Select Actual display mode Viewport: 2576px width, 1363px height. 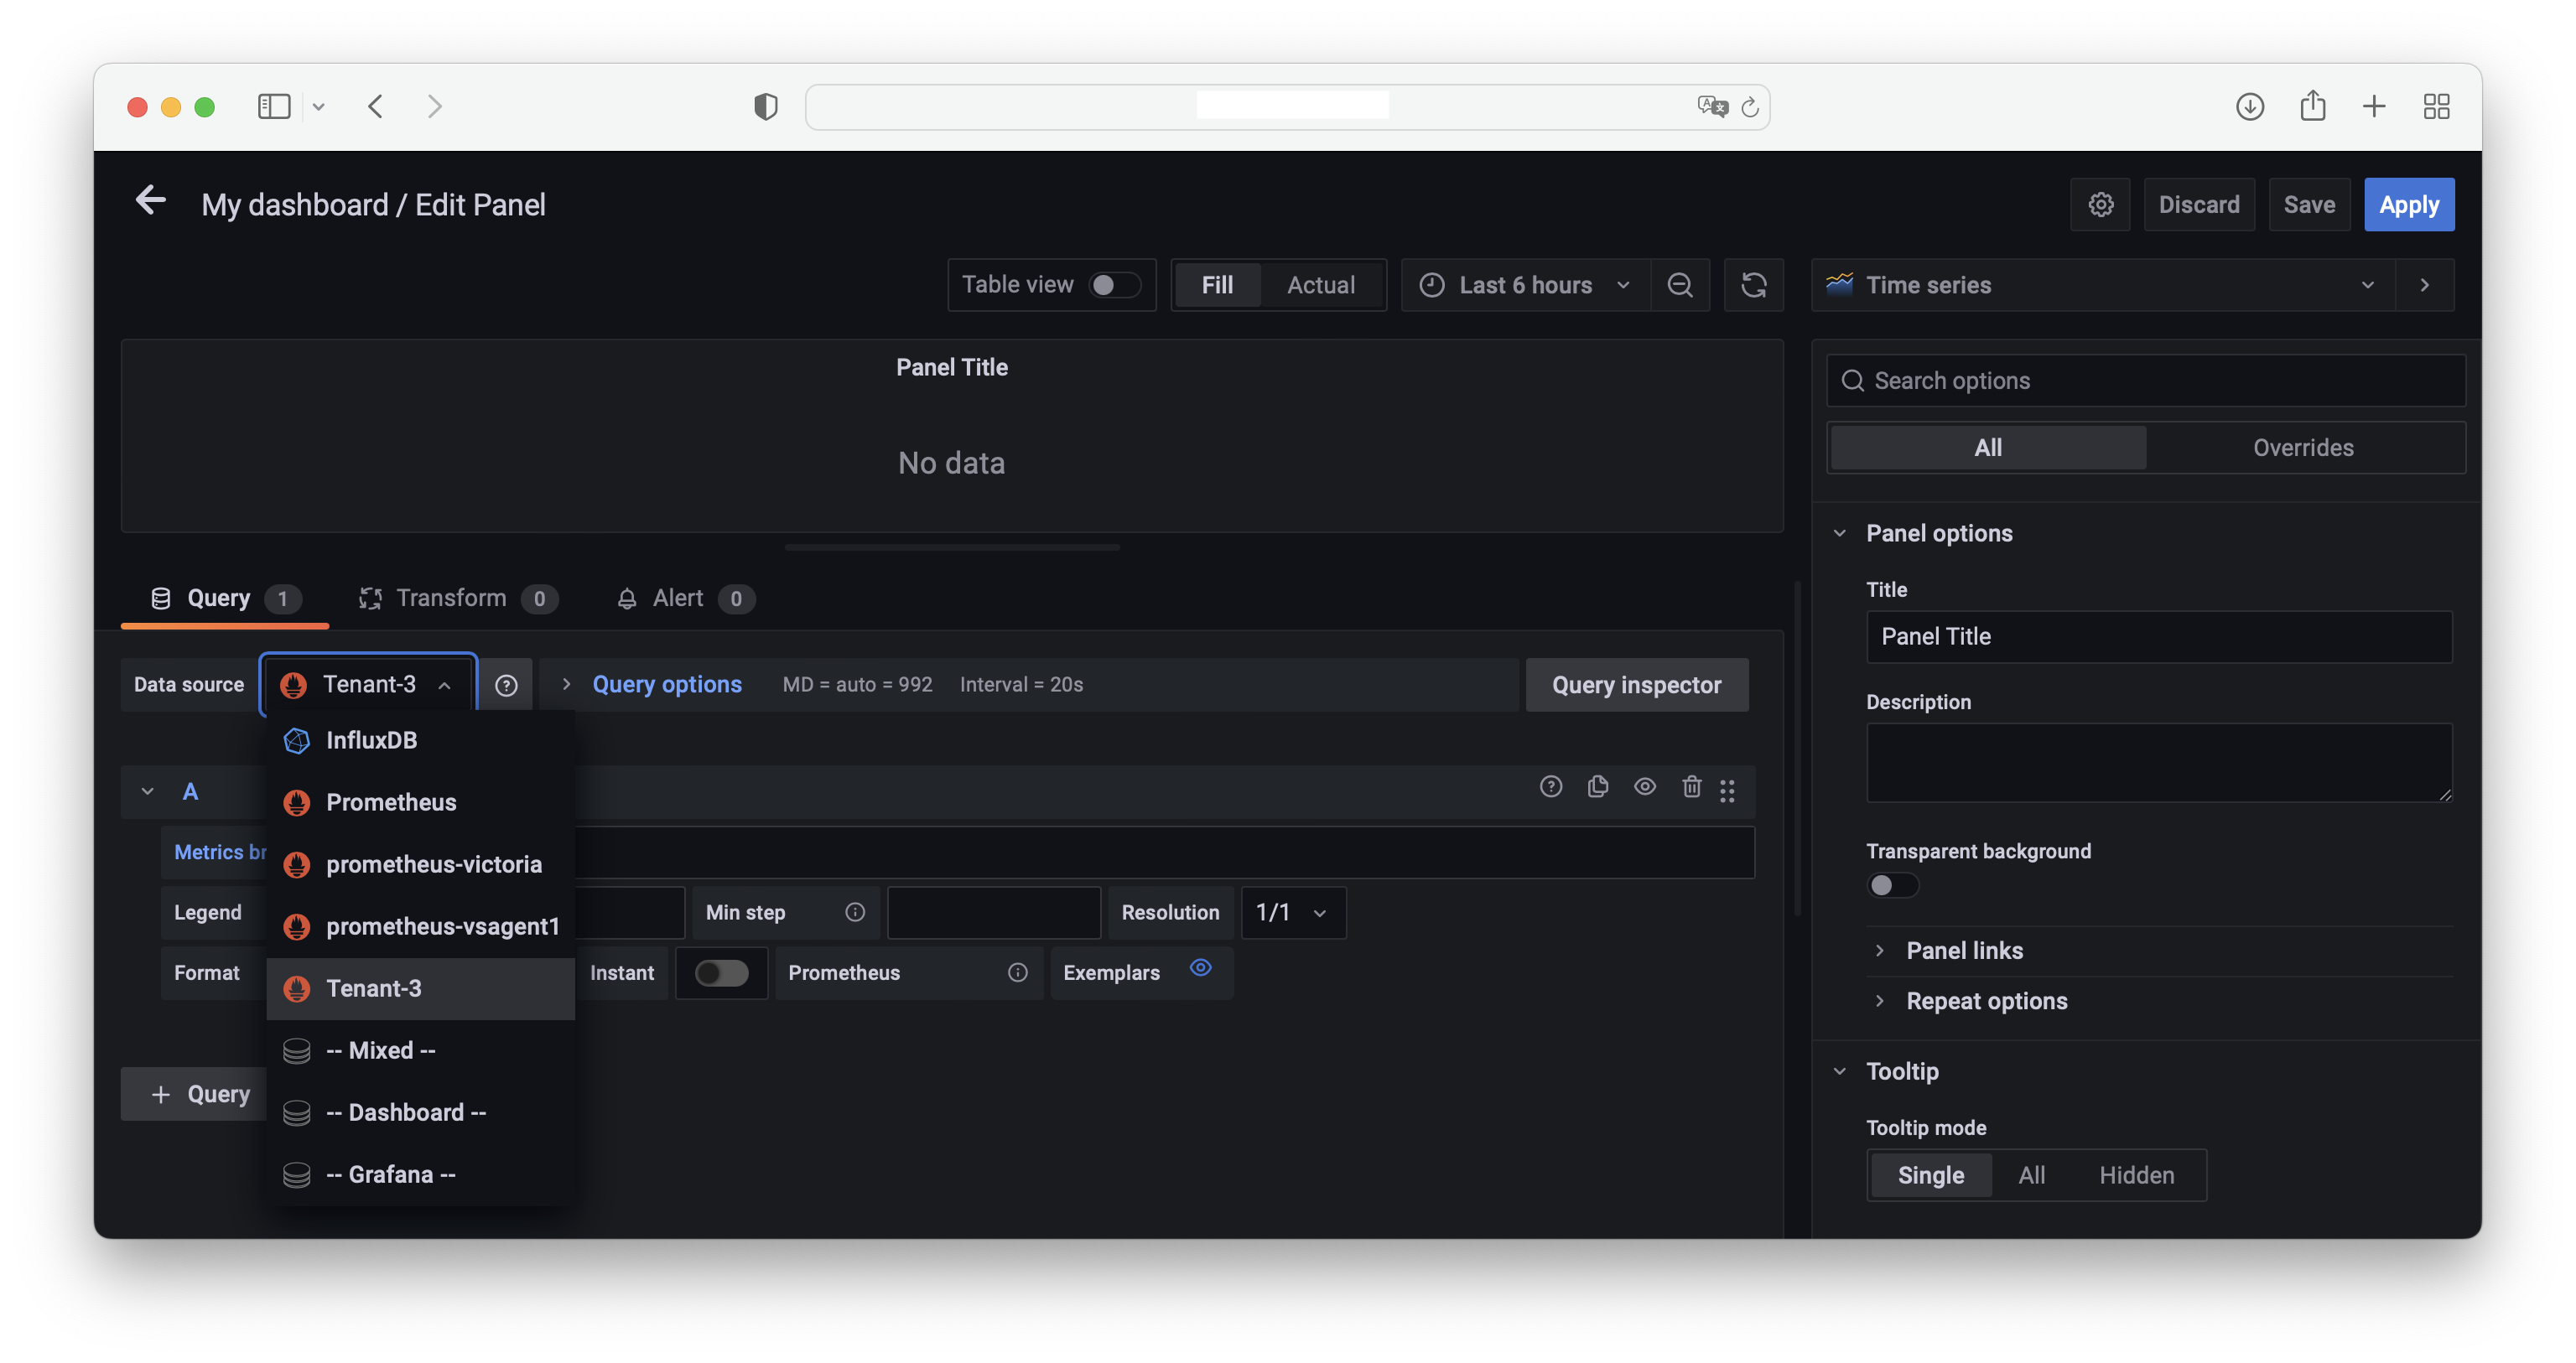coord(1321,285)
